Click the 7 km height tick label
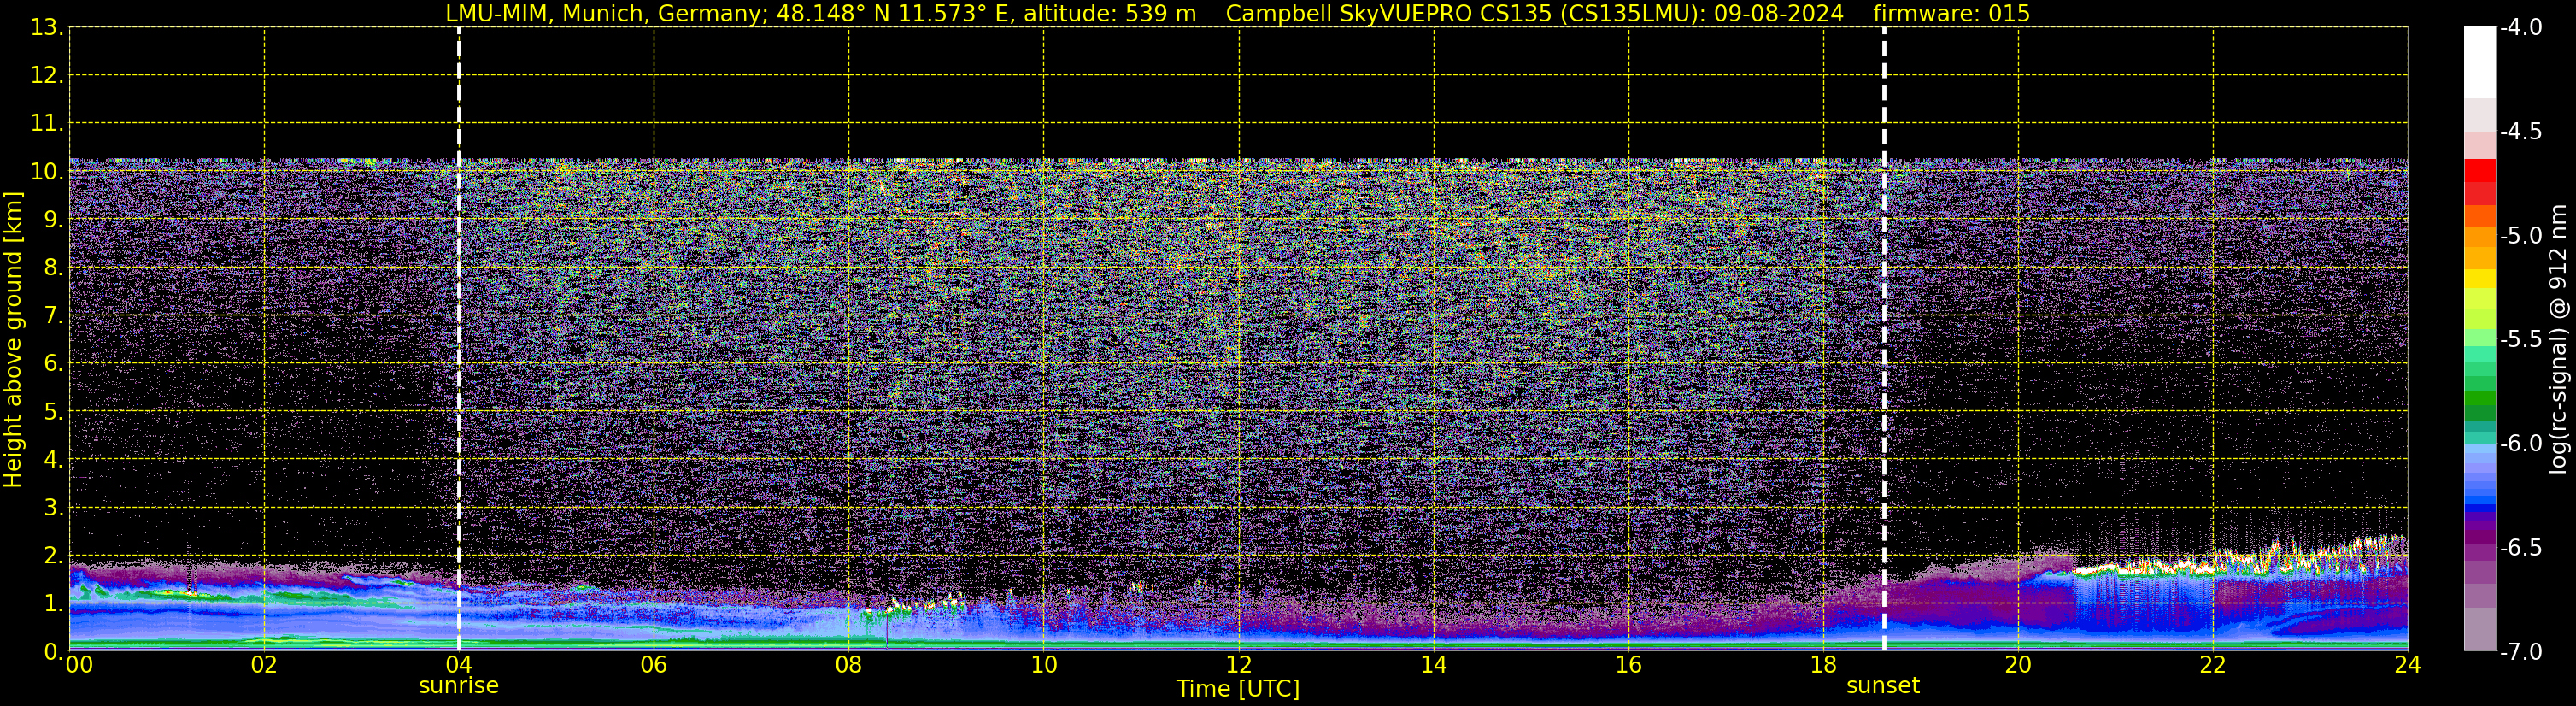This screenshot has height=706, width=2576. (x=52, y=315)
